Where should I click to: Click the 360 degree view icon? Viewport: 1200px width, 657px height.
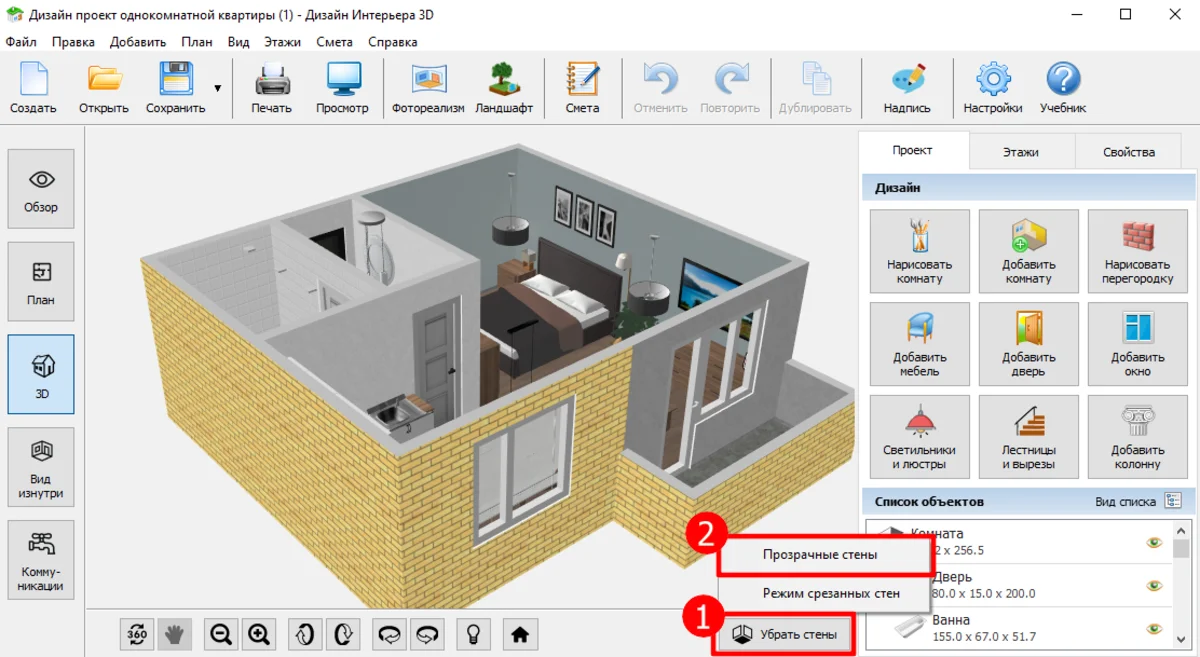click(x=137, y=633)
